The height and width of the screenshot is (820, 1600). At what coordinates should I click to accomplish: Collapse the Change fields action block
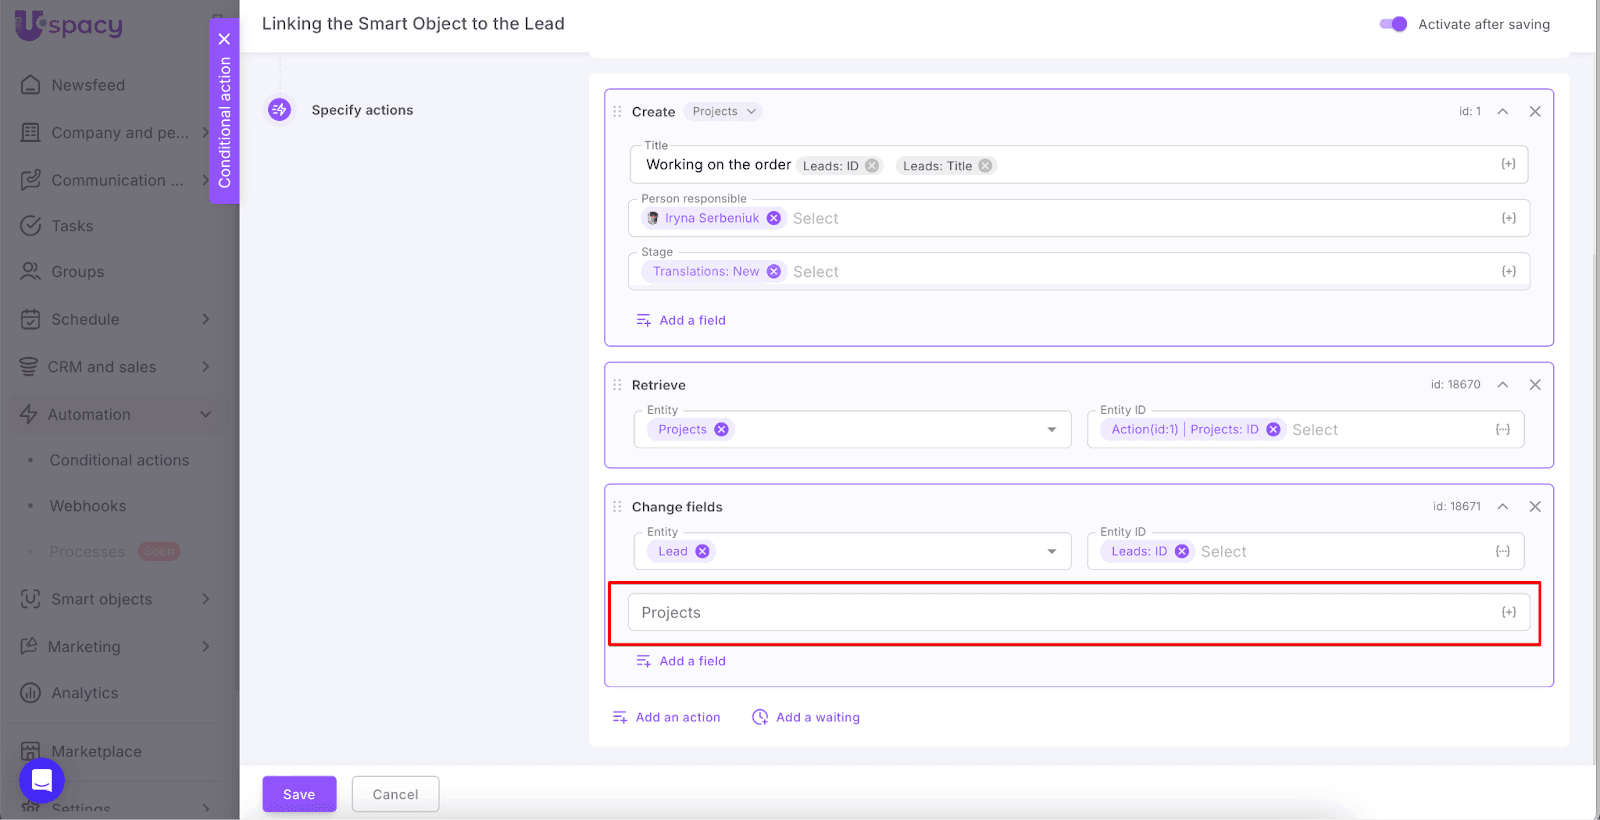pos(1502,507)
